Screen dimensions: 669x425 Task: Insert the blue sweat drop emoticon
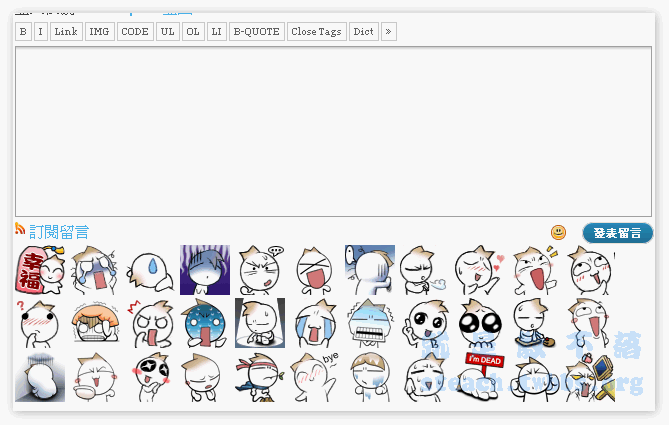150,271
